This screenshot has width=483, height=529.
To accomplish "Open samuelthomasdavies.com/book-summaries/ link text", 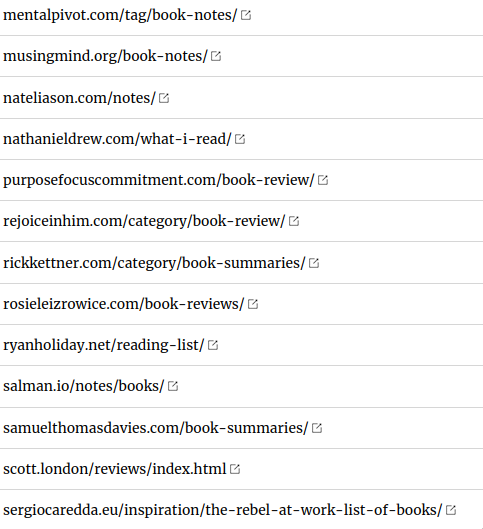I will click(x=155, y=428).
